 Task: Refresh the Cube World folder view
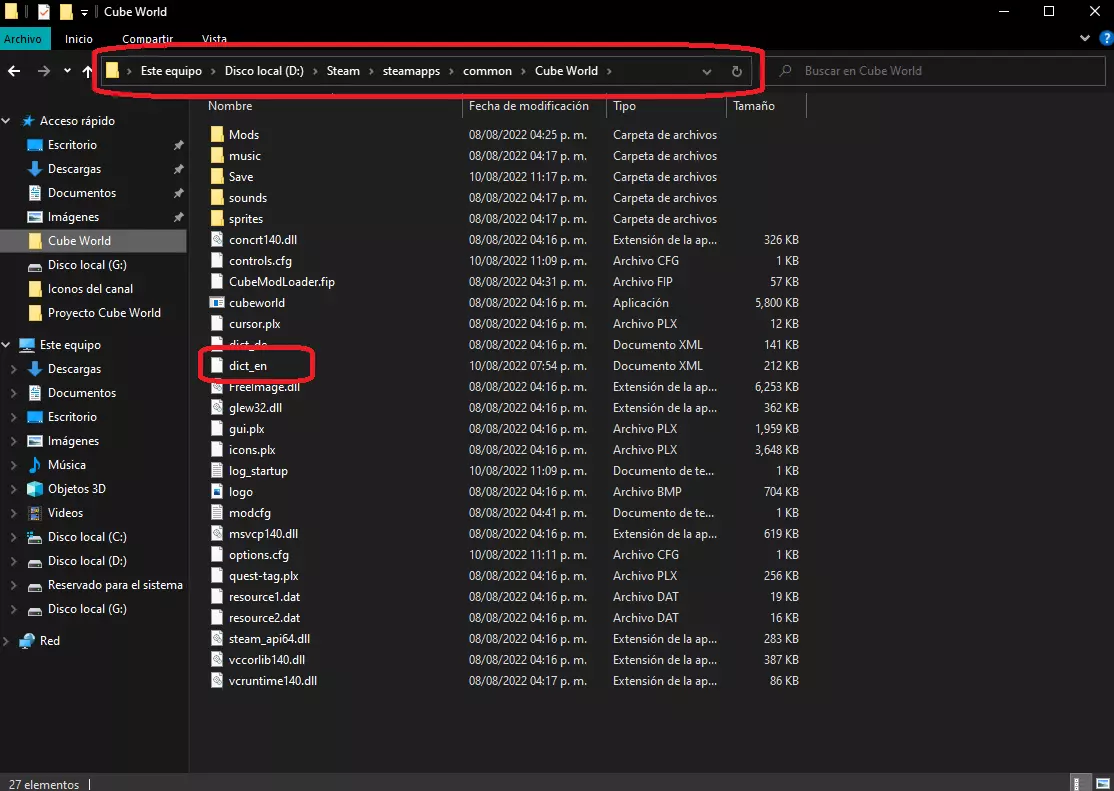click(737, 71)
